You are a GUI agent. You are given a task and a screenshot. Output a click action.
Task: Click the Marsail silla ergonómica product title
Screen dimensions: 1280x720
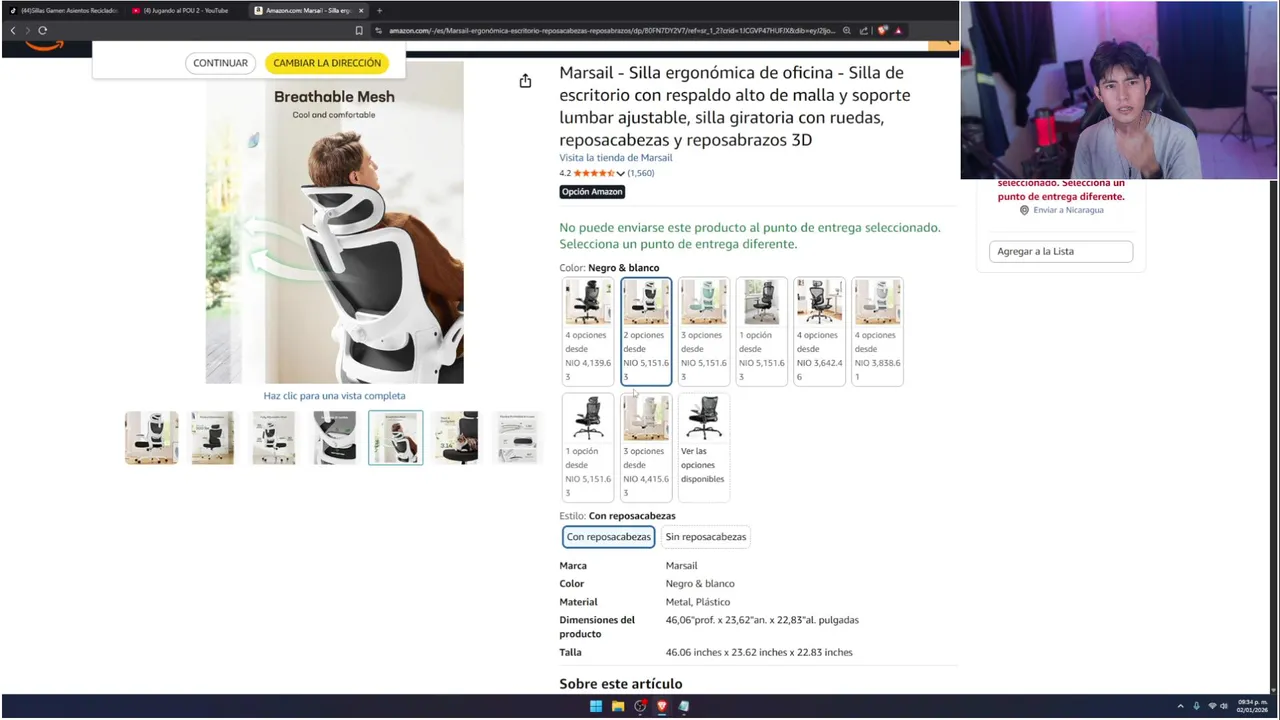pos(734,106)
